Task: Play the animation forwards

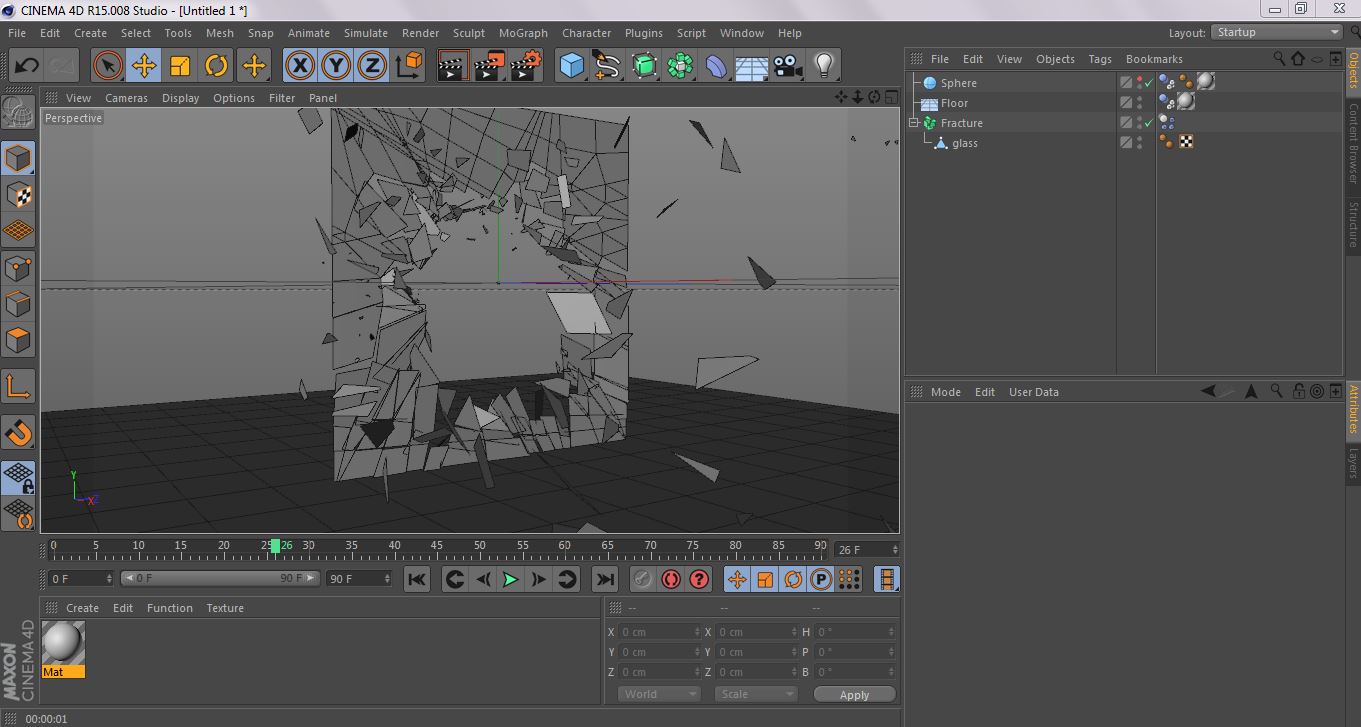Action: tap(511, 579)
